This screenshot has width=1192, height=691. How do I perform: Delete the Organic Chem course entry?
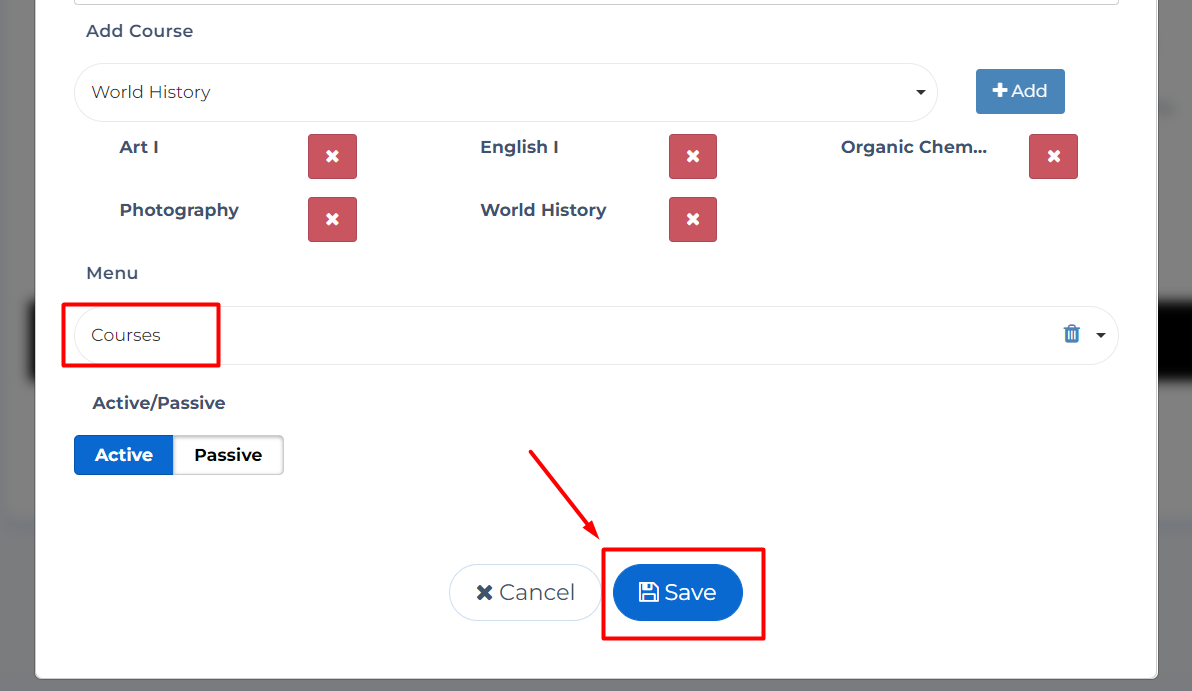tap(1053, 157)
